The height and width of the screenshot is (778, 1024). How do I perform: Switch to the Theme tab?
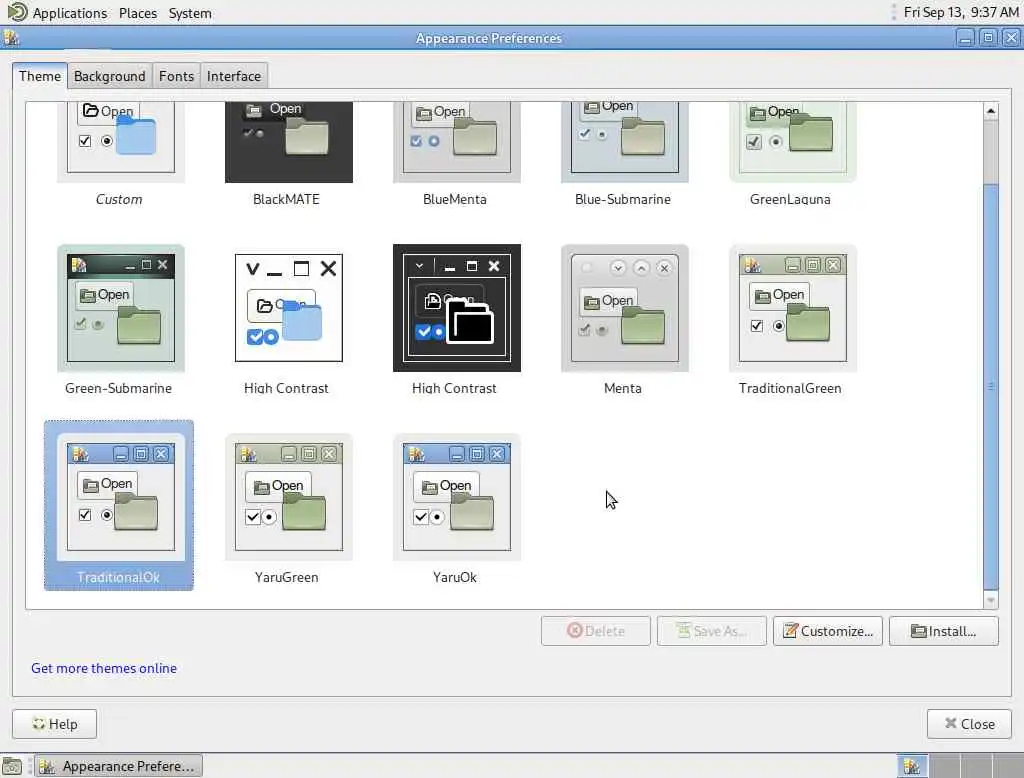[40, 76]
